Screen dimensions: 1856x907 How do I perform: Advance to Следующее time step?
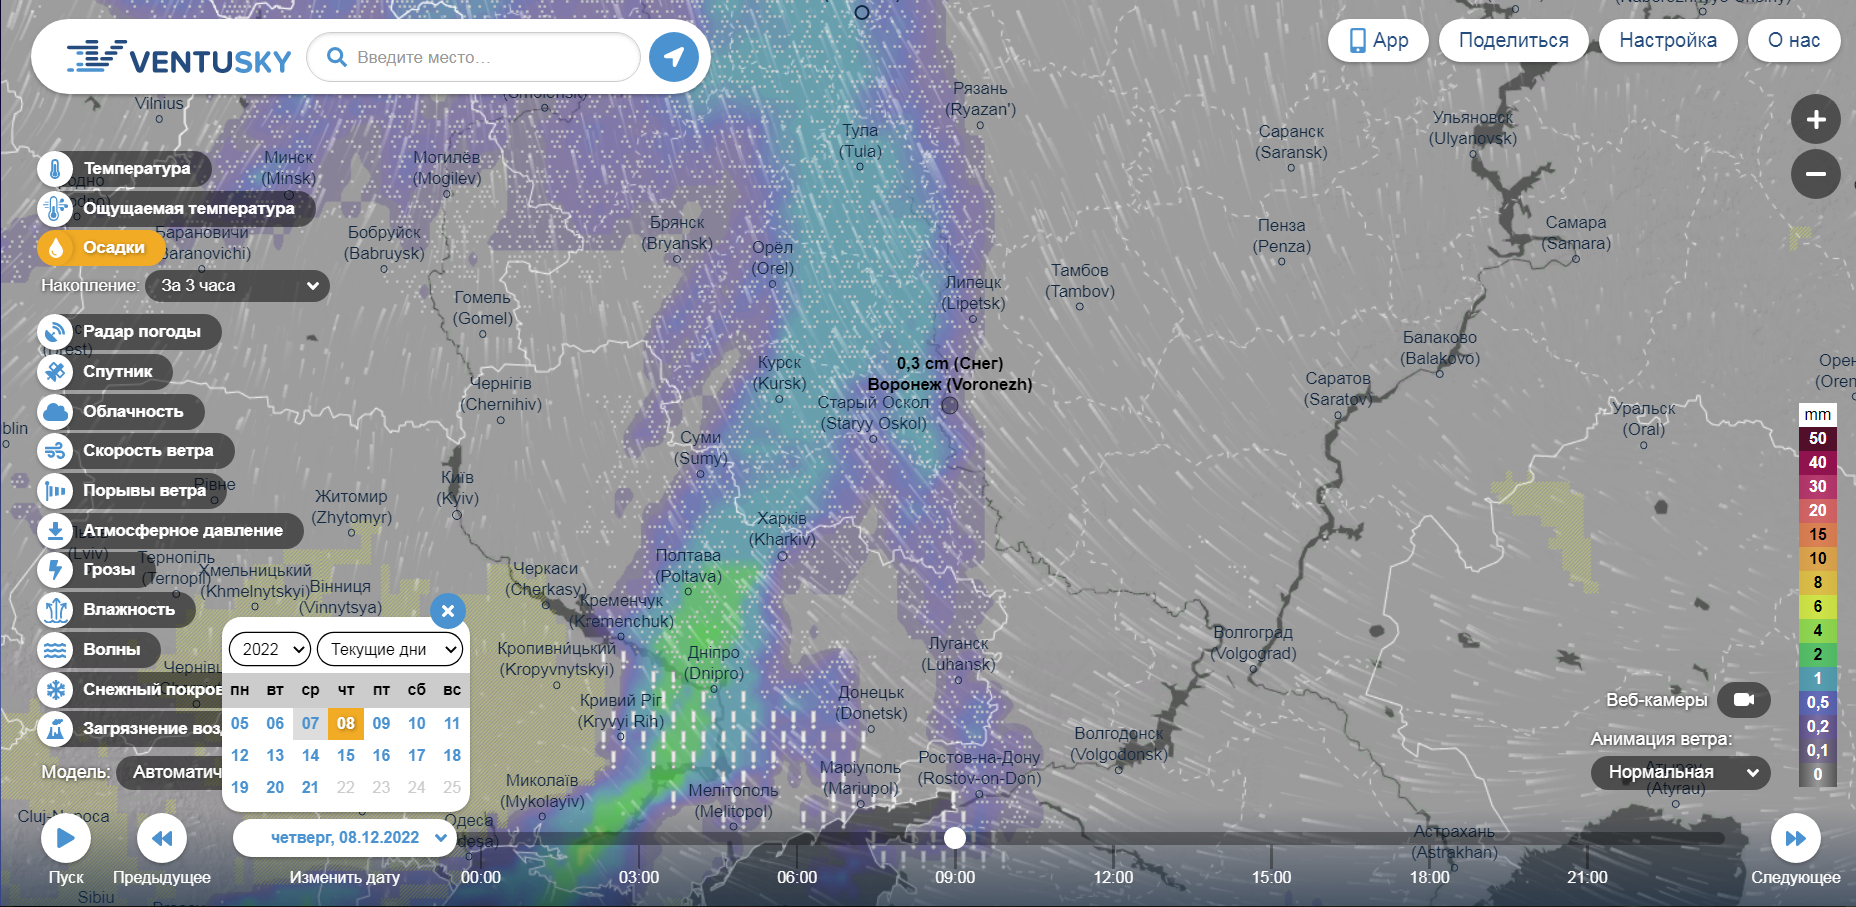click(1796, 838)
